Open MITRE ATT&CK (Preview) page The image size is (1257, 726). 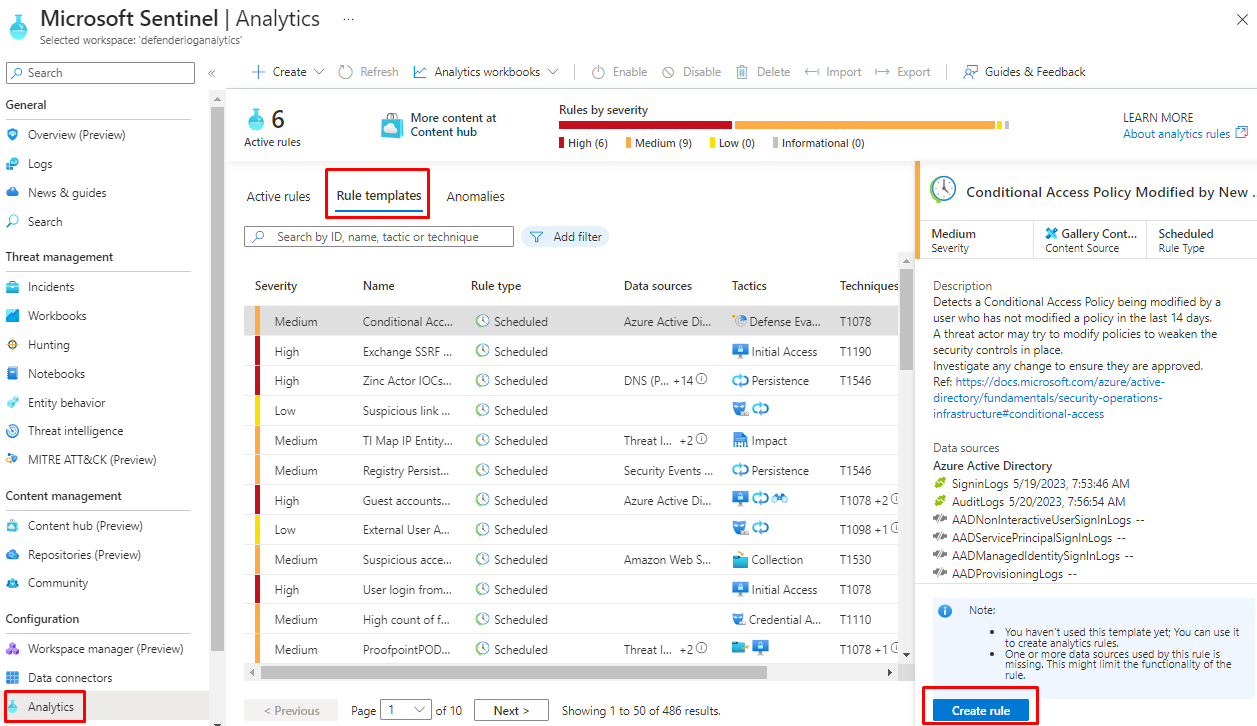(91, 460)
